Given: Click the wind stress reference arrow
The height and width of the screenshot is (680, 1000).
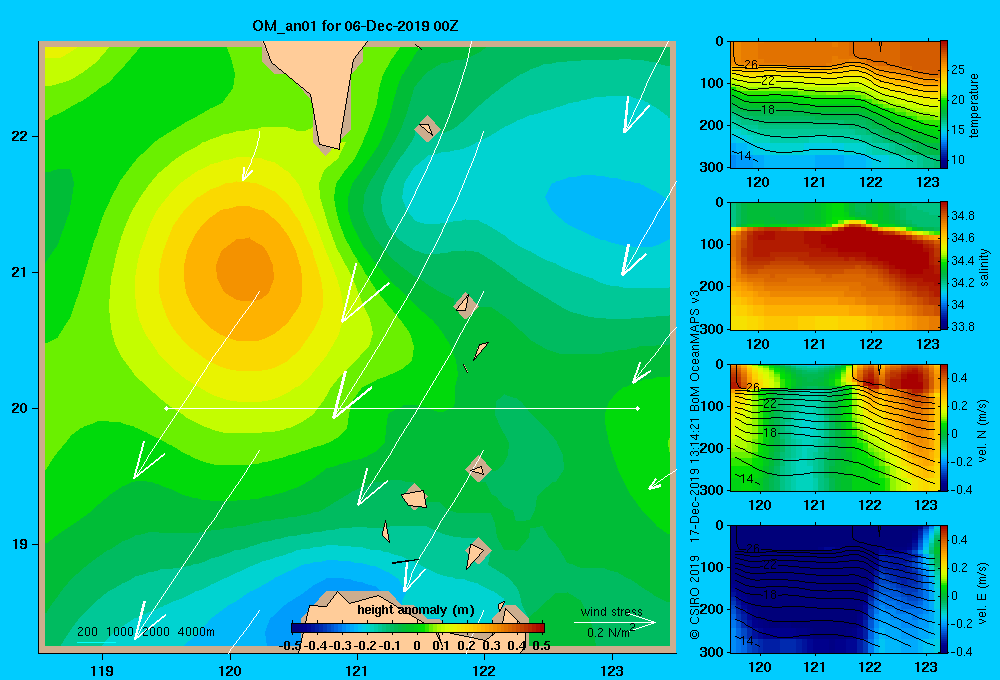Looking at the screenshot, I should [615, 622].
